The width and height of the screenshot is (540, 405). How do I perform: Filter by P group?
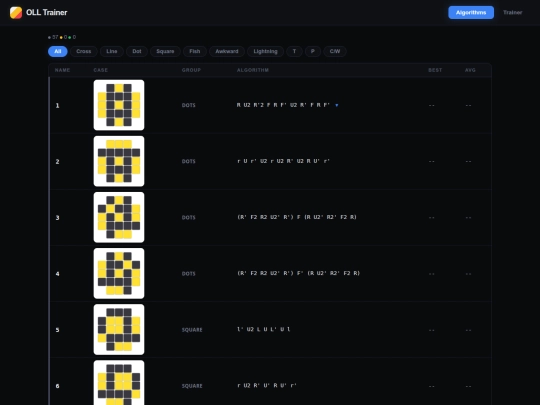tap(313, 51)
